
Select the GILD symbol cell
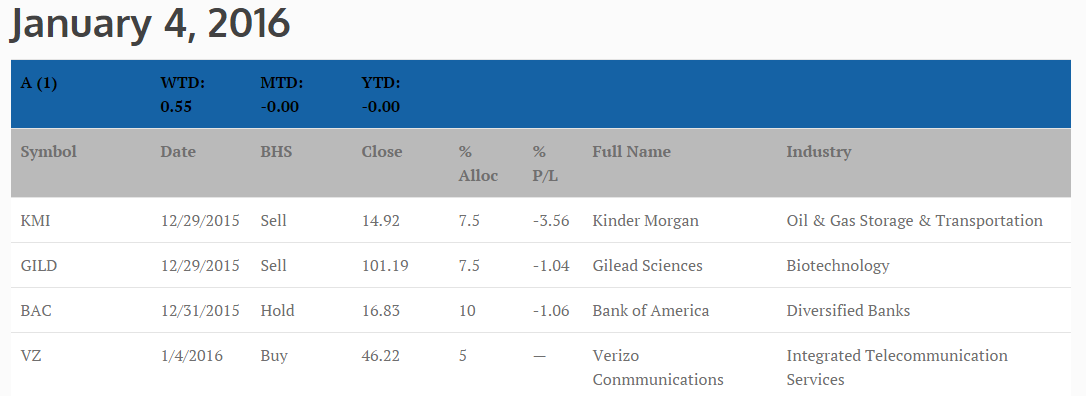[39, 266]
